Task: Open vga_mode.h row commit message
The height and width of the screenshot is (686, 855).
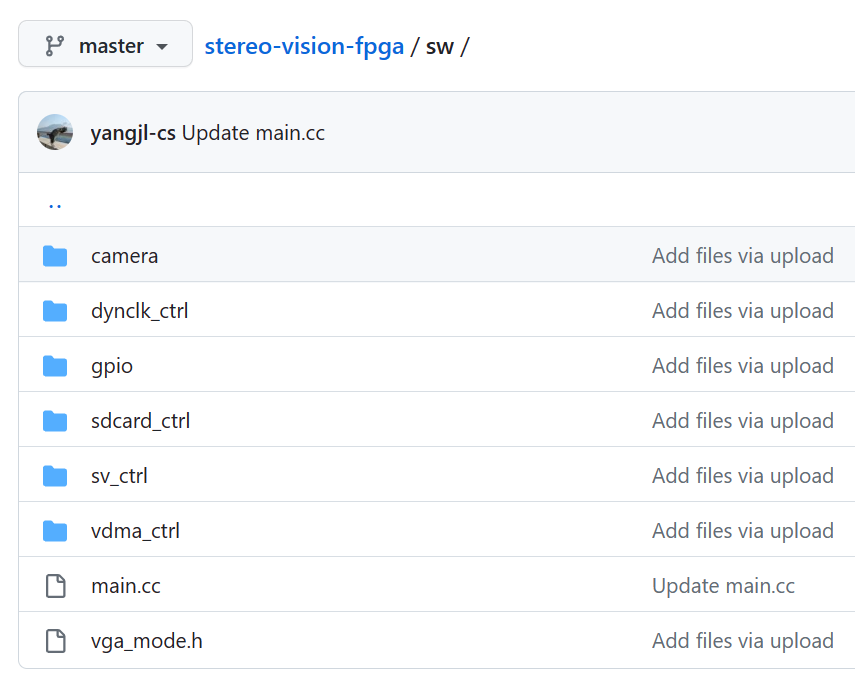Action: [743, 641]
